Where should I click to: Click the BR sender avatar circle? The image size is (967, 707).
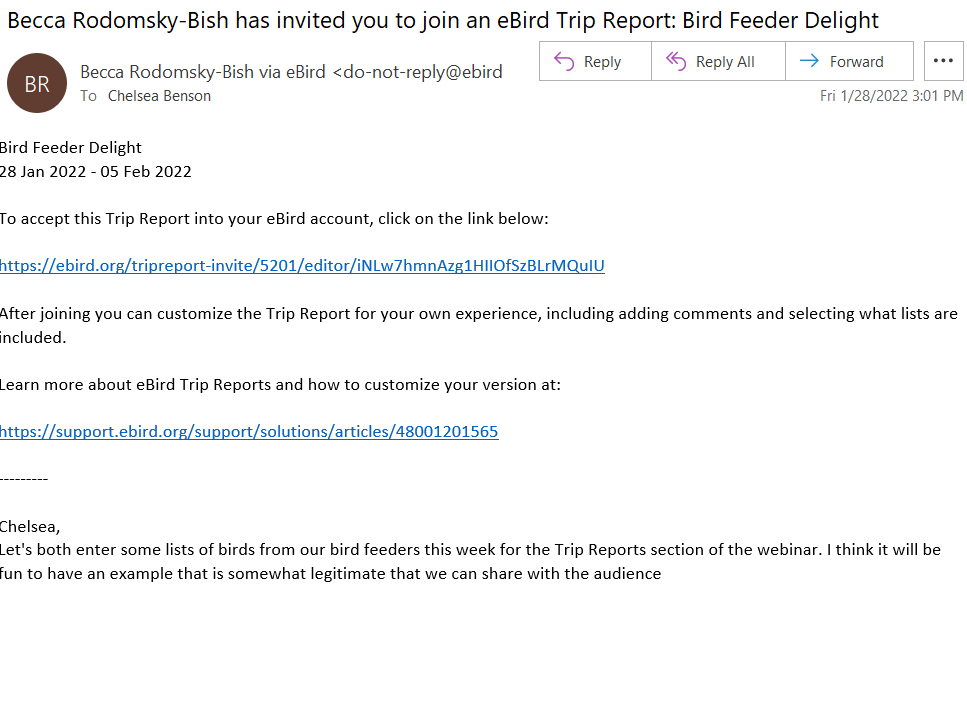point(37,83)
